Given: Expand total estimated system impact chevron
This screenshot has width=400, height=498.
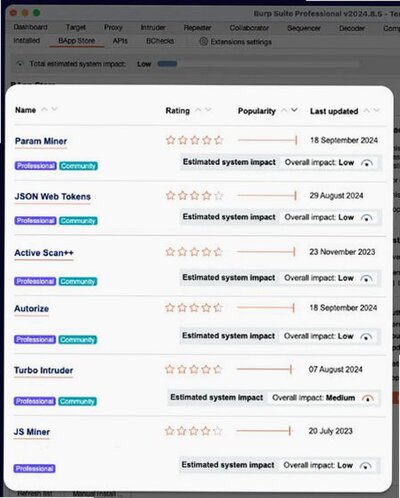Looking at the screenshot, I should pyautogui.click(x=20, y=63).
